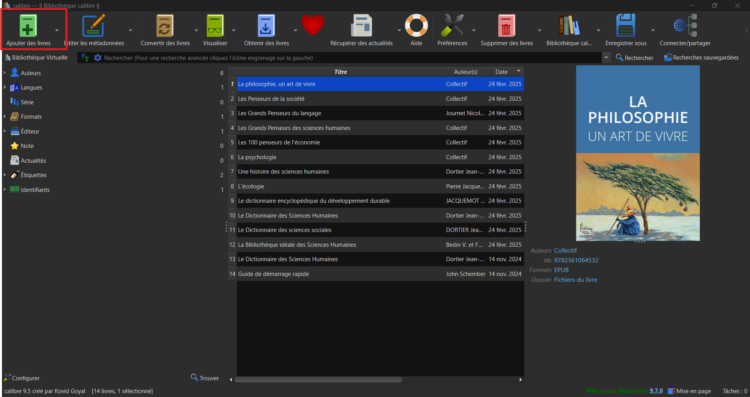The height and width of the screenshot is (397, 750).
Task: Sort by Titre column header
Action: (341, 72)
